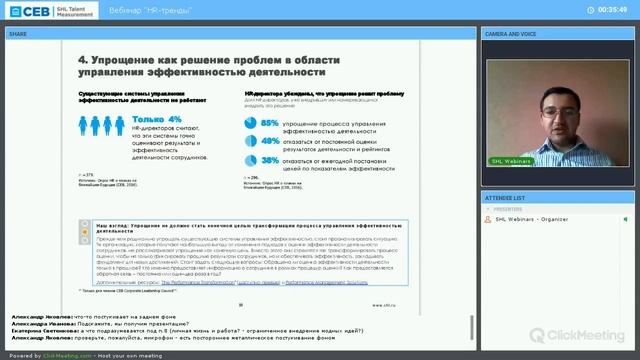Click the 38% pie chart icon

(250, 160)
